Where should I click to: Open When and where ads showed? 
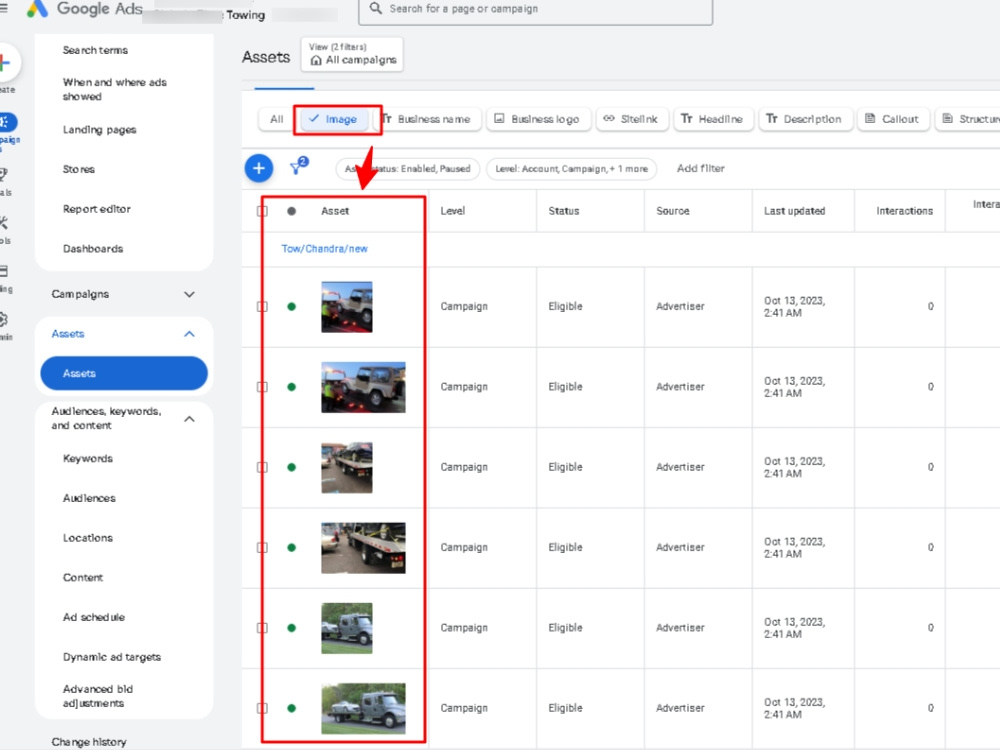point(115,89)
